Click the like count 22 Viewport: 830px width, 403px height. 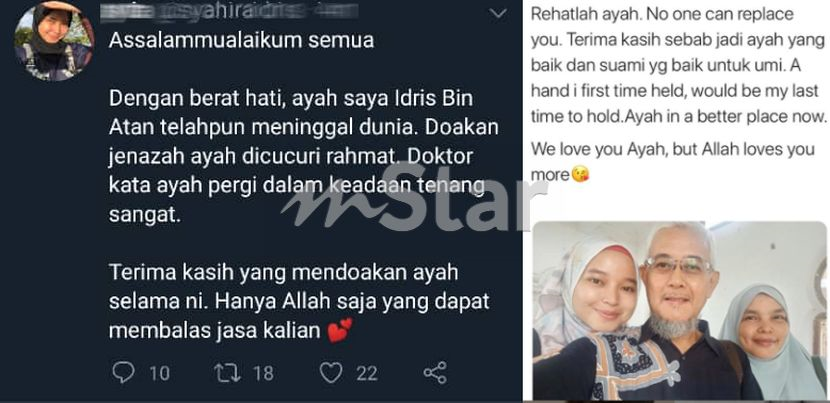367,373
